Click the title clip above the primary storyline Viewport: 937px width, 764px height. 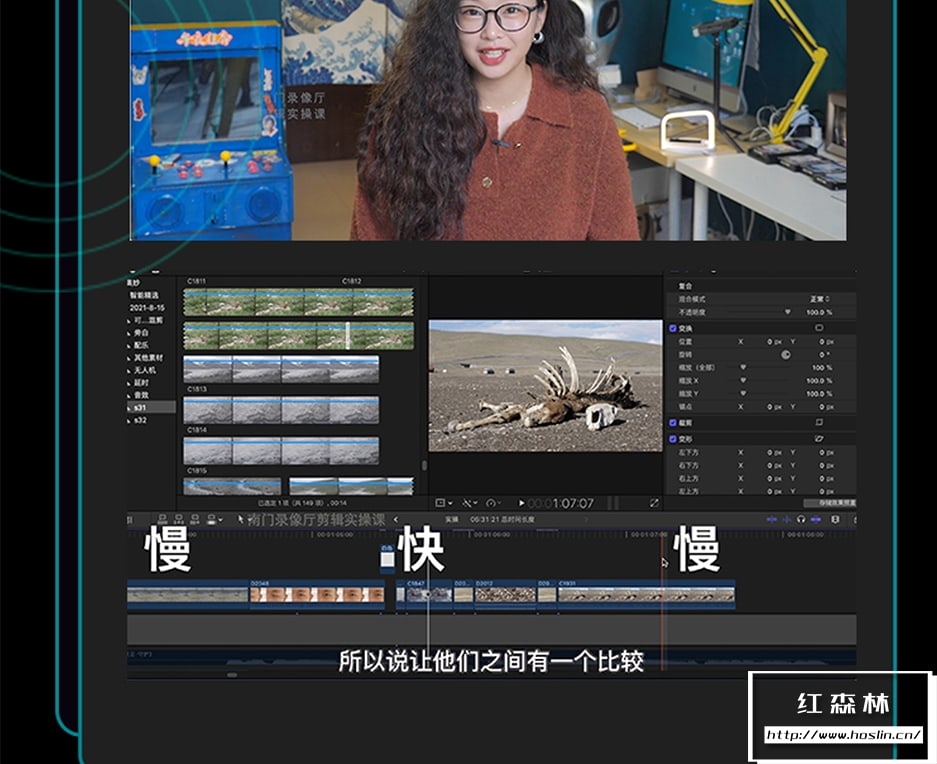click(387, 557)
